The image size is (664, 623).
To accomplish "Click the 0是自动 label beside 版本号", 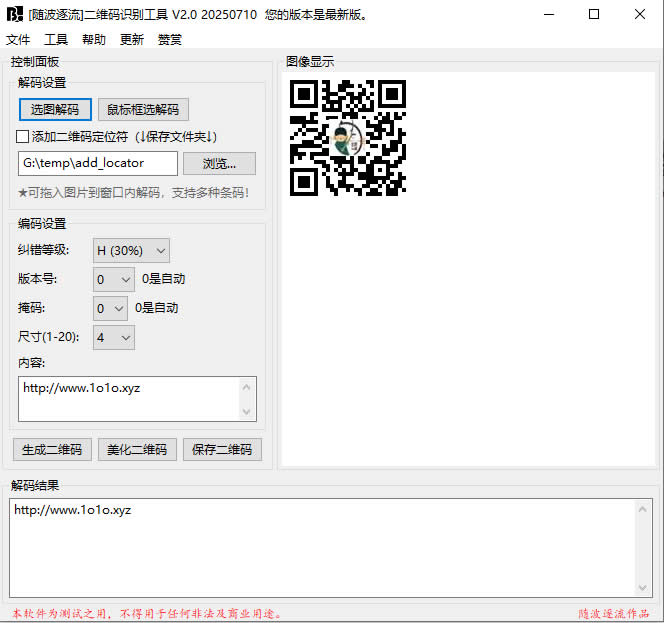I will [163, 279].
